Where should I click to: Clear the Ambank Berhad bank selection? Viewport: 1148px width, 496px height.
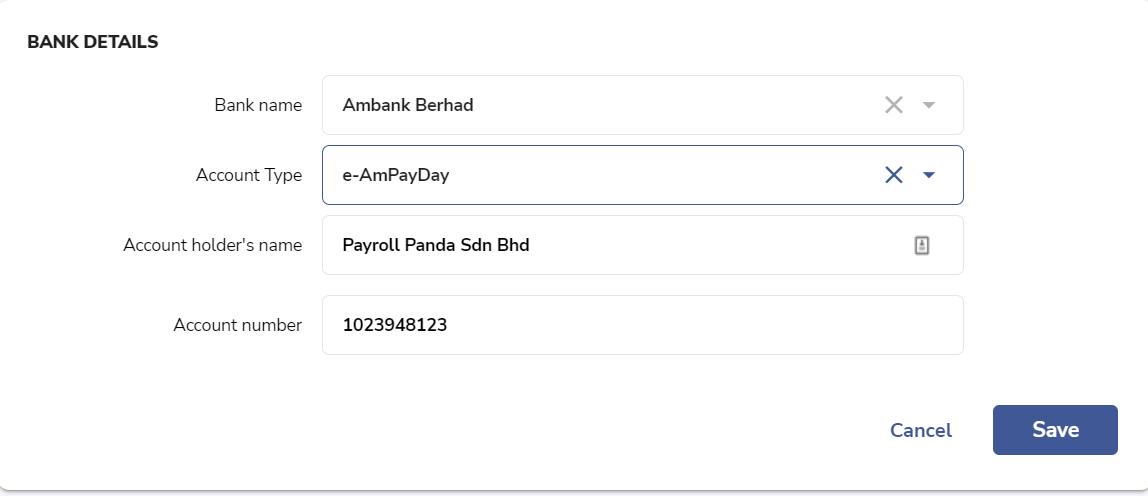pos(893,105)
